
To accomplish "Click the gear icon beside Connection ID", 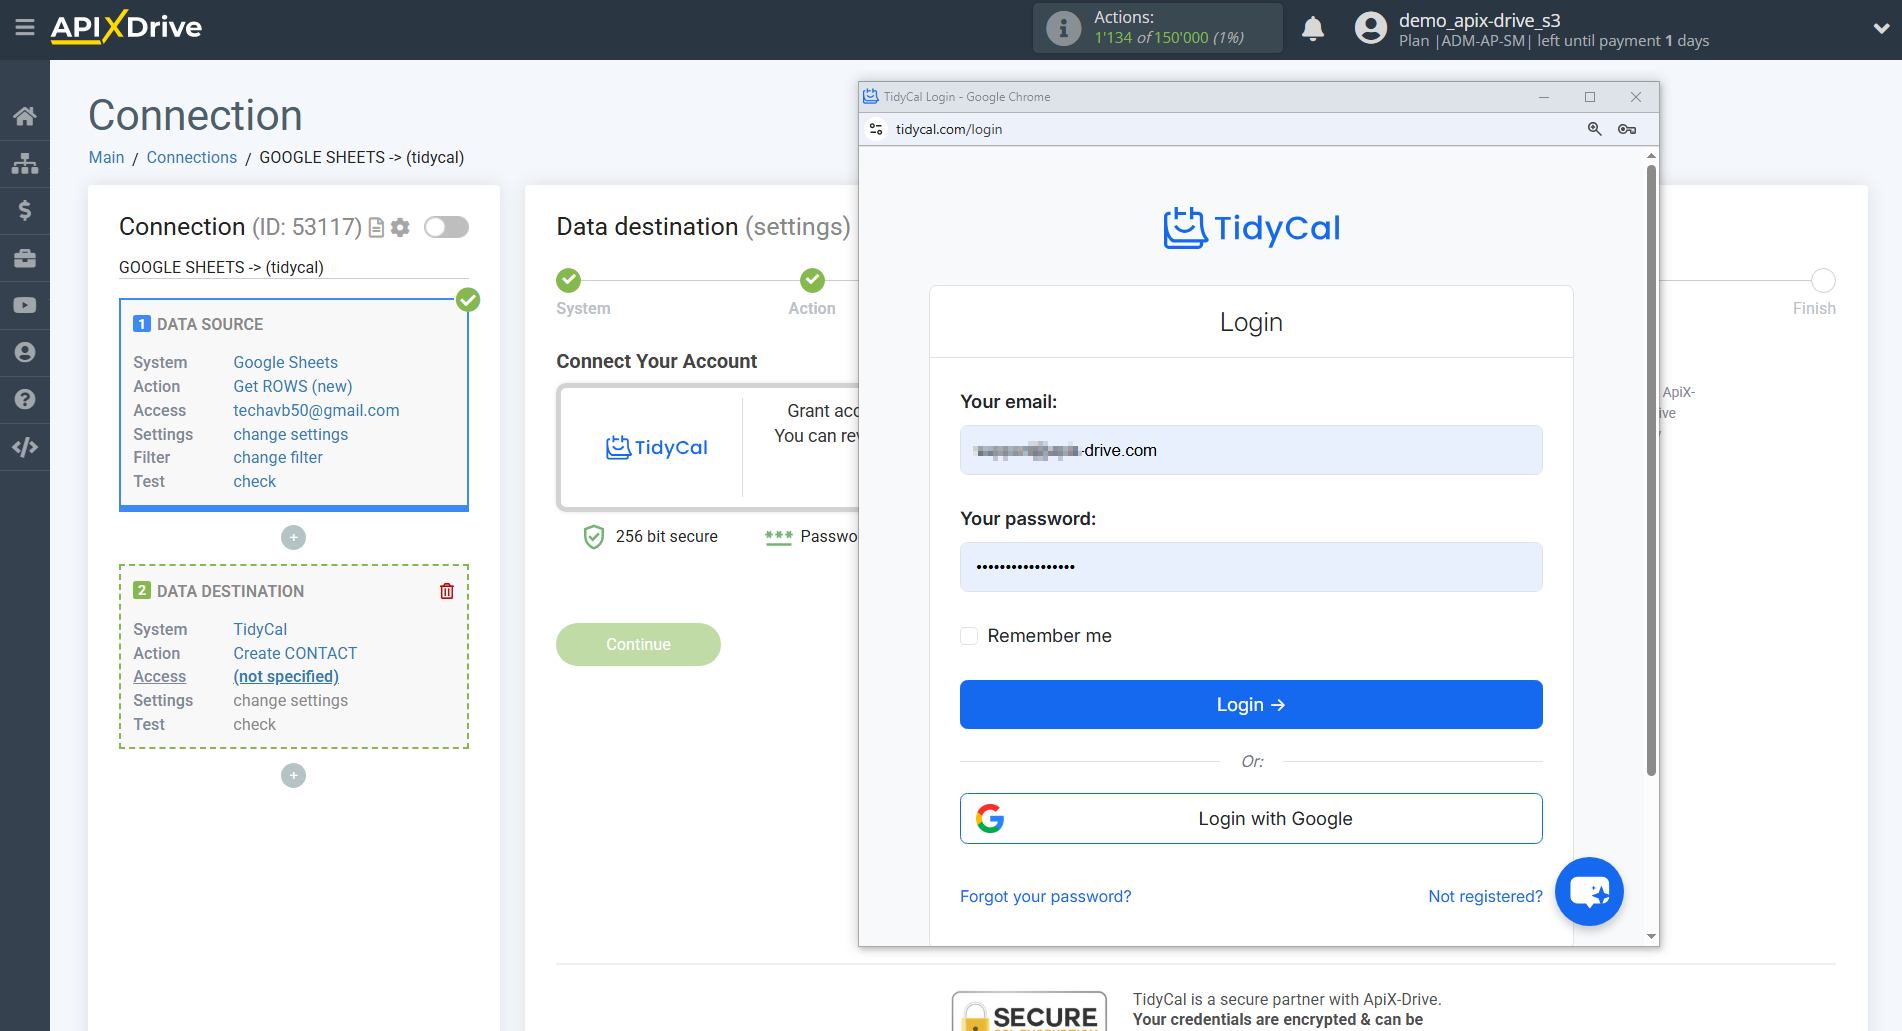I will coord(400,227).
